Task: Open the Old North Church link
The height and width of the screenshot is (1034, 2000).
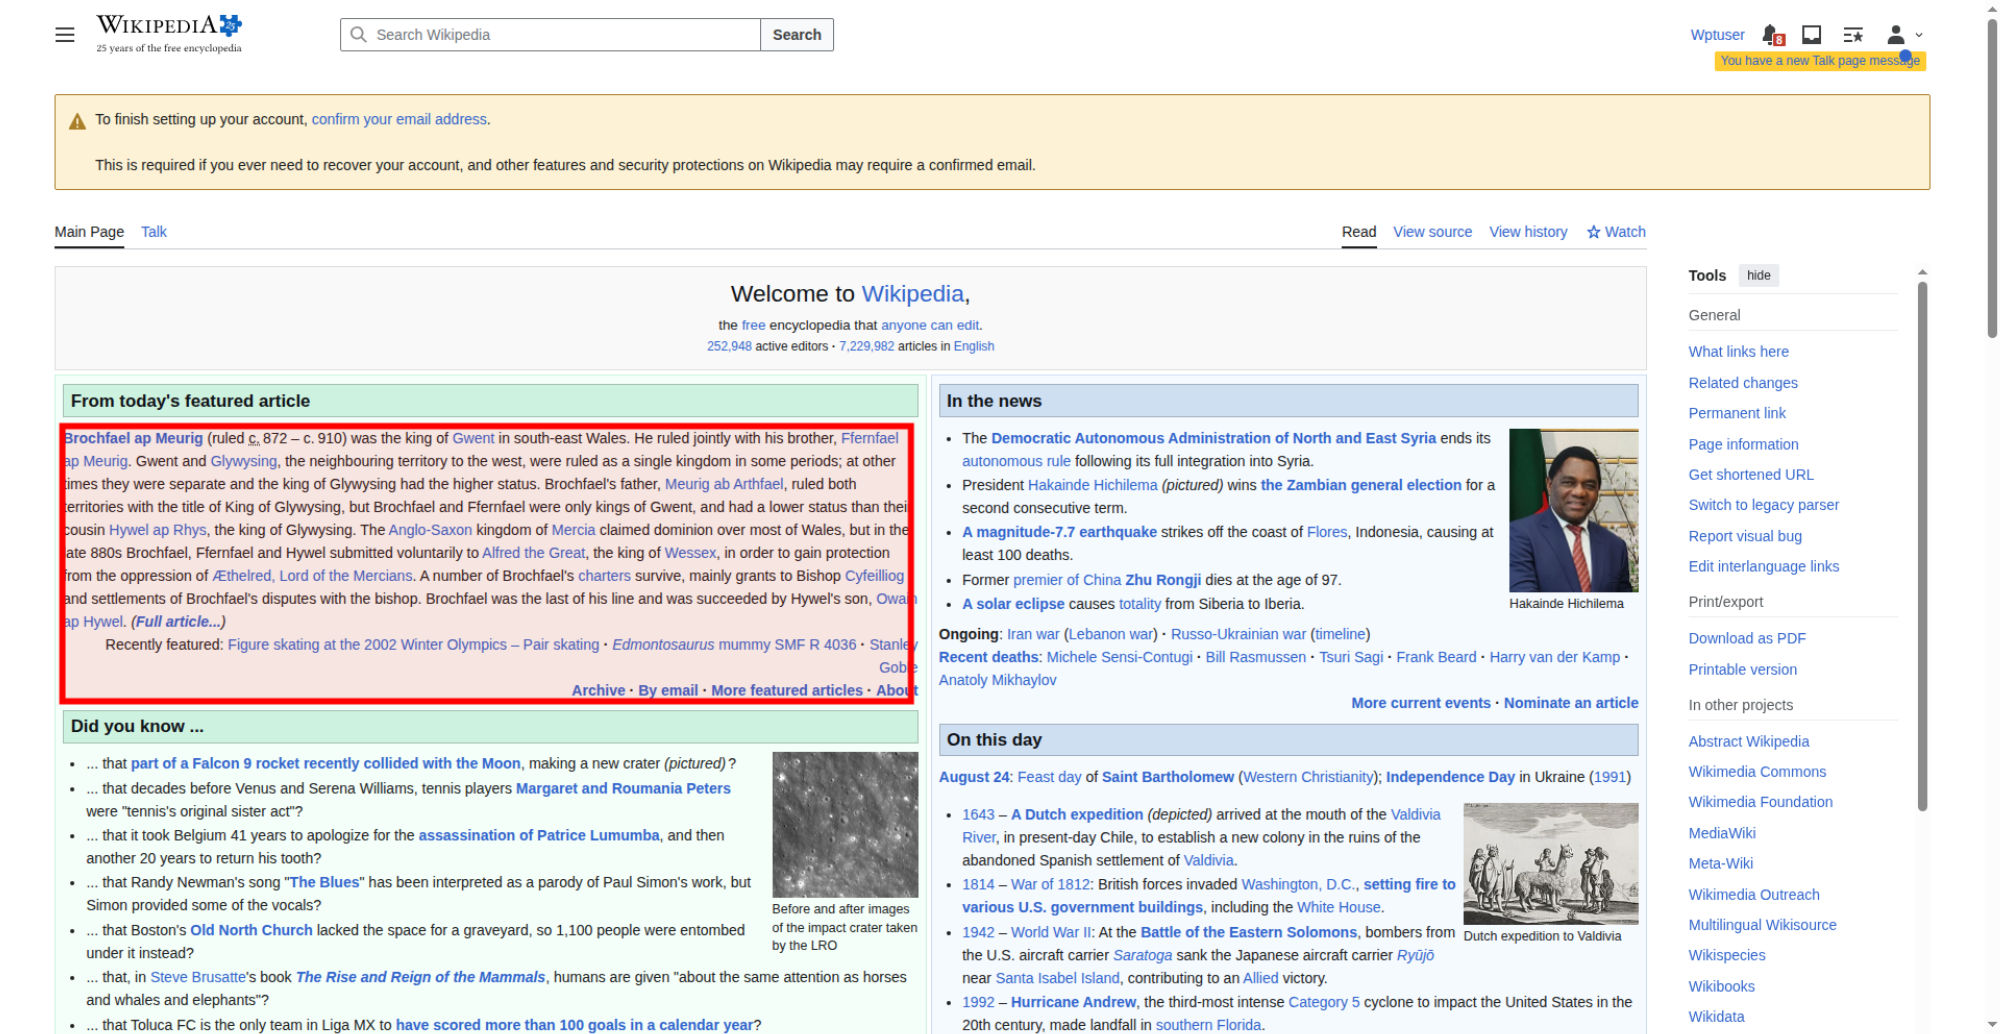Action: (251, 930)
